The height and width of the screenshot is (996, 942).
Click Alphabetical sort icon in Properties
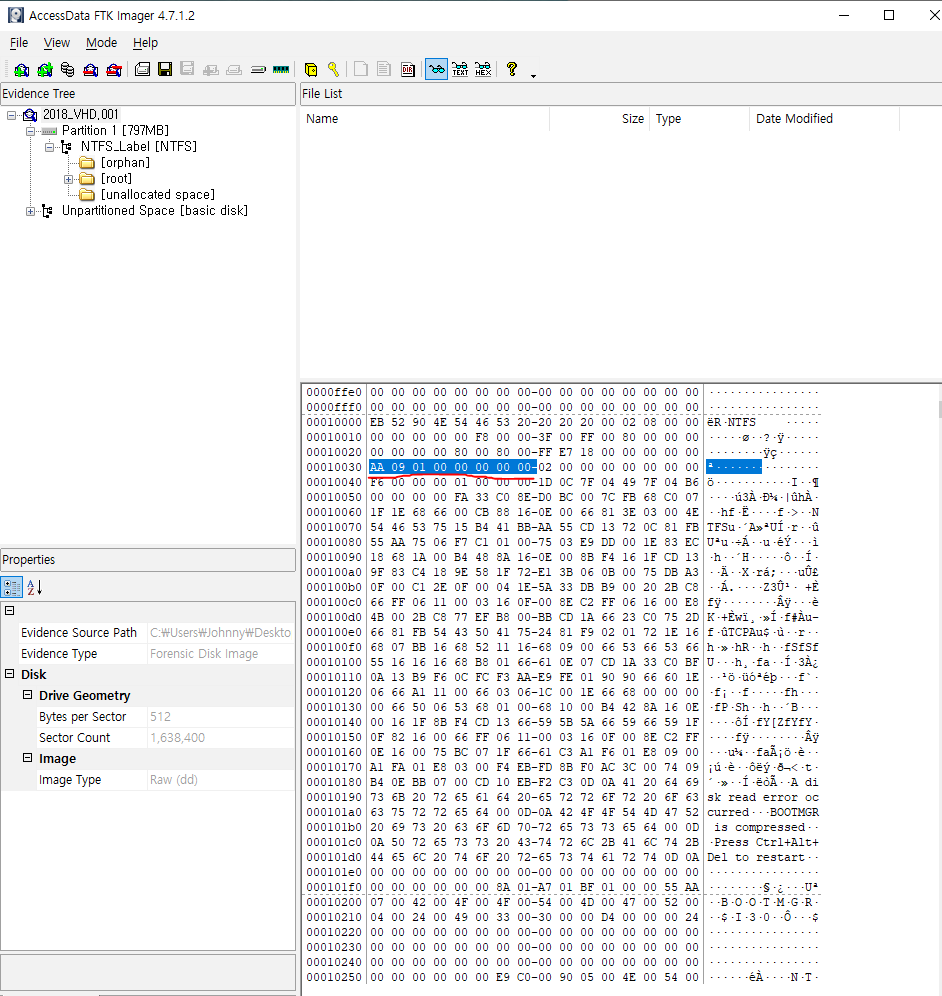point(34,587)
